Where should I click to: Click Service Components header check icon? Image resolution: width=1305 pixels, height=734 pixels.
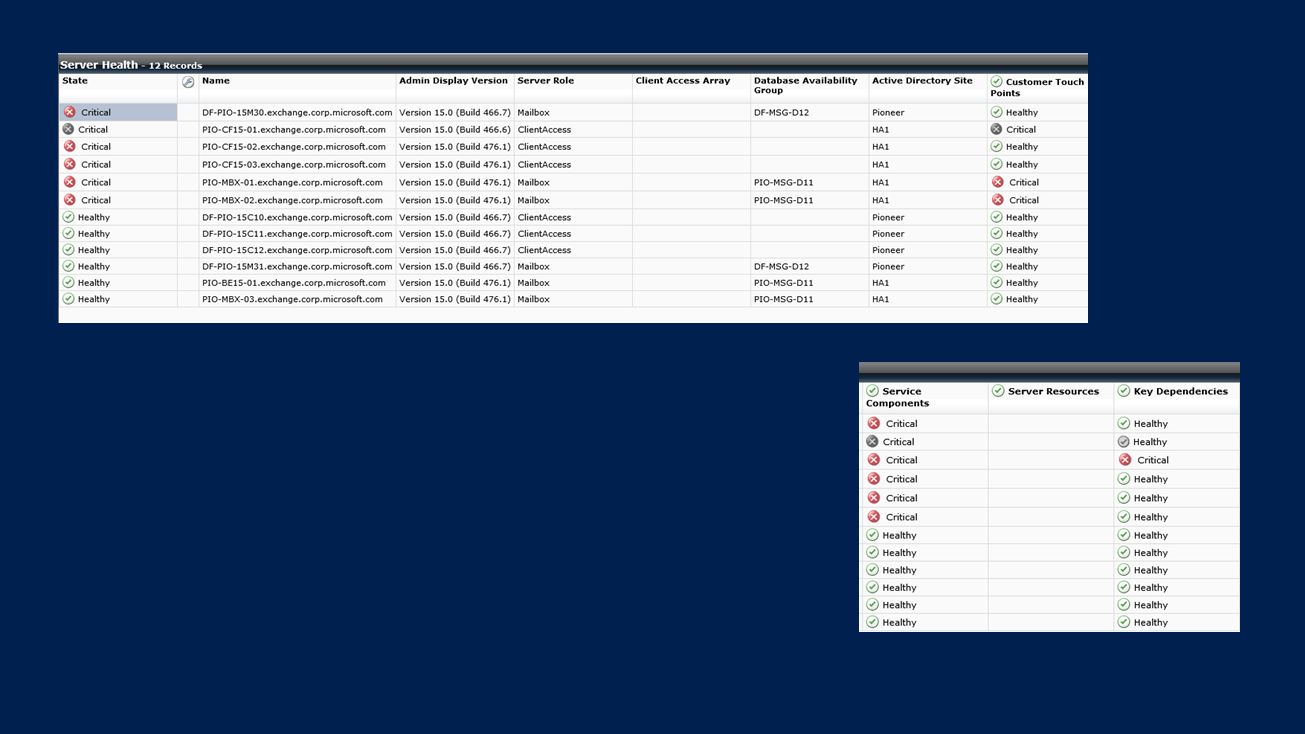pos(872,391)
